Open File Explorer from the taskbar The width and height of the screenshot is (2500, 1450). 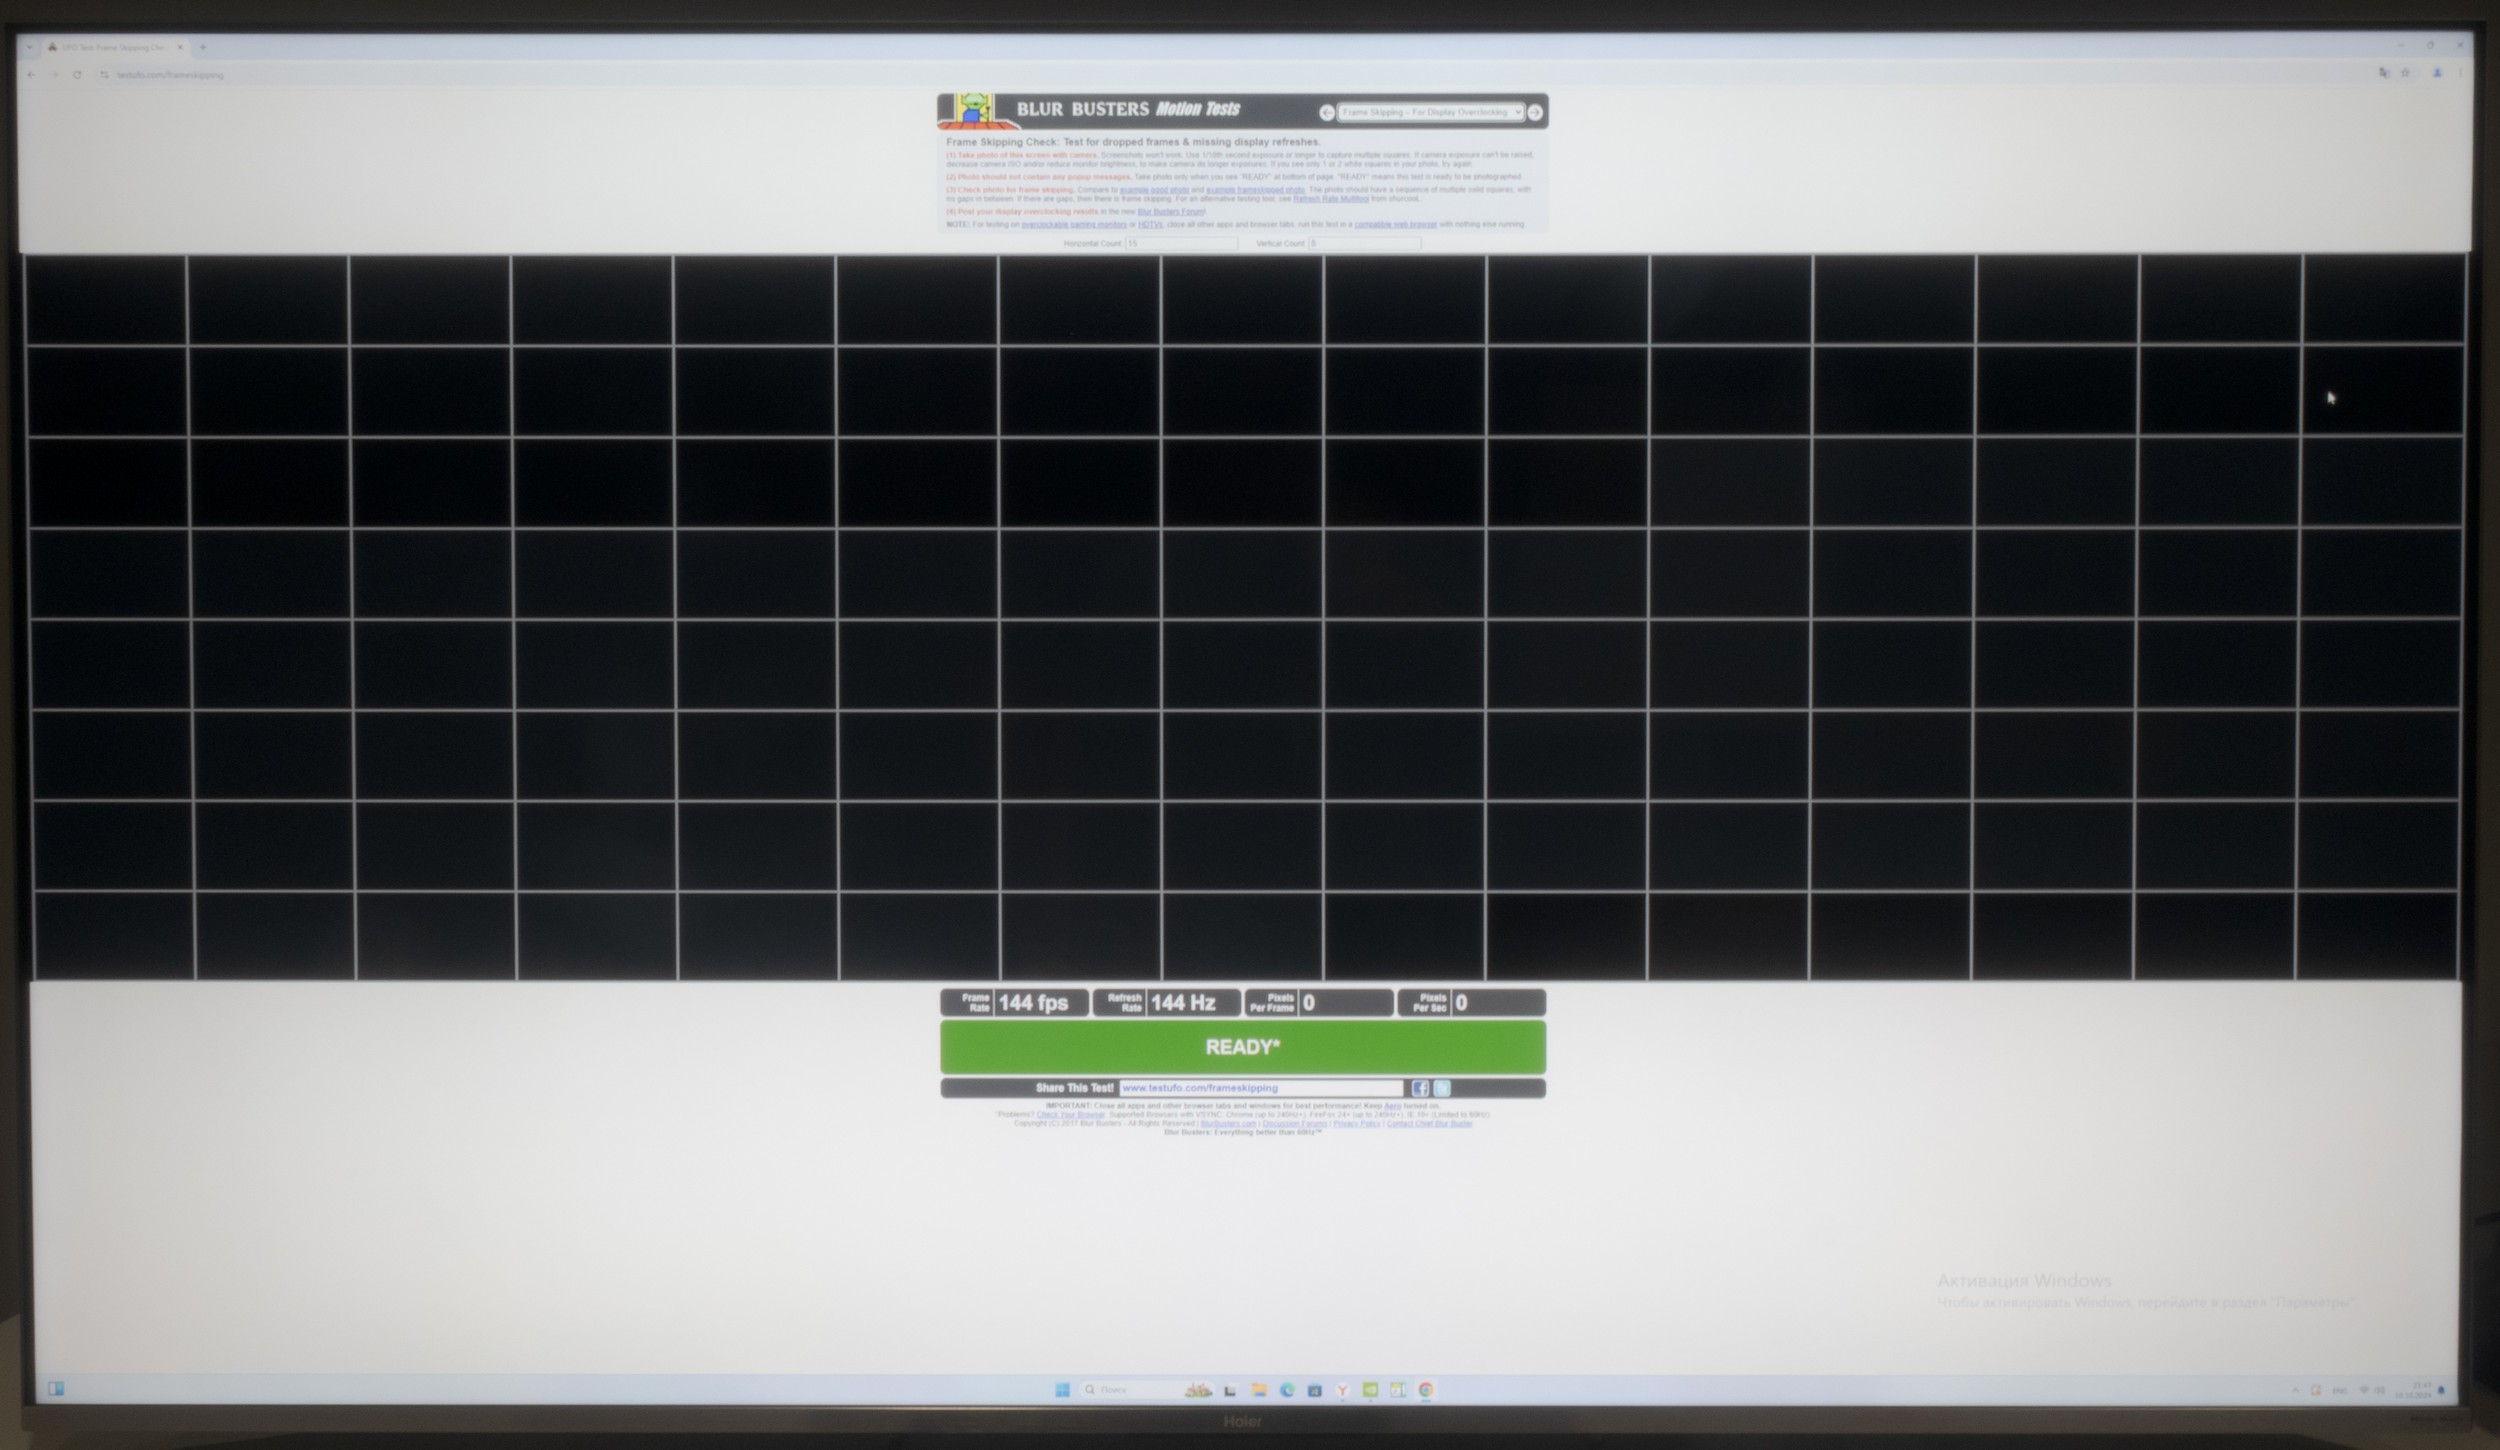point(1259,1390)
